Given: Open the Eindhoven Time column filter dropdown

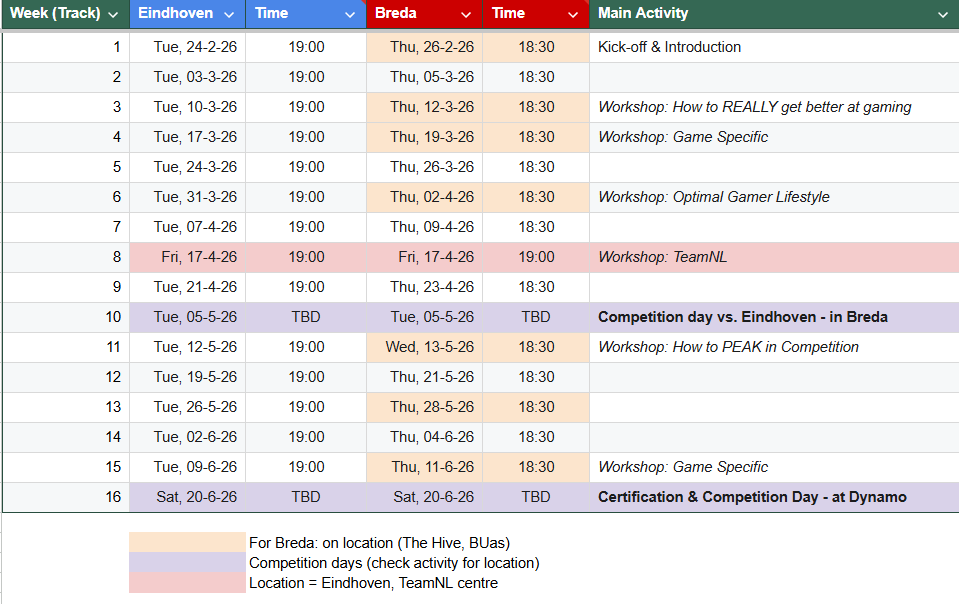Looking at the screenshot, I should tap(350, 15).
